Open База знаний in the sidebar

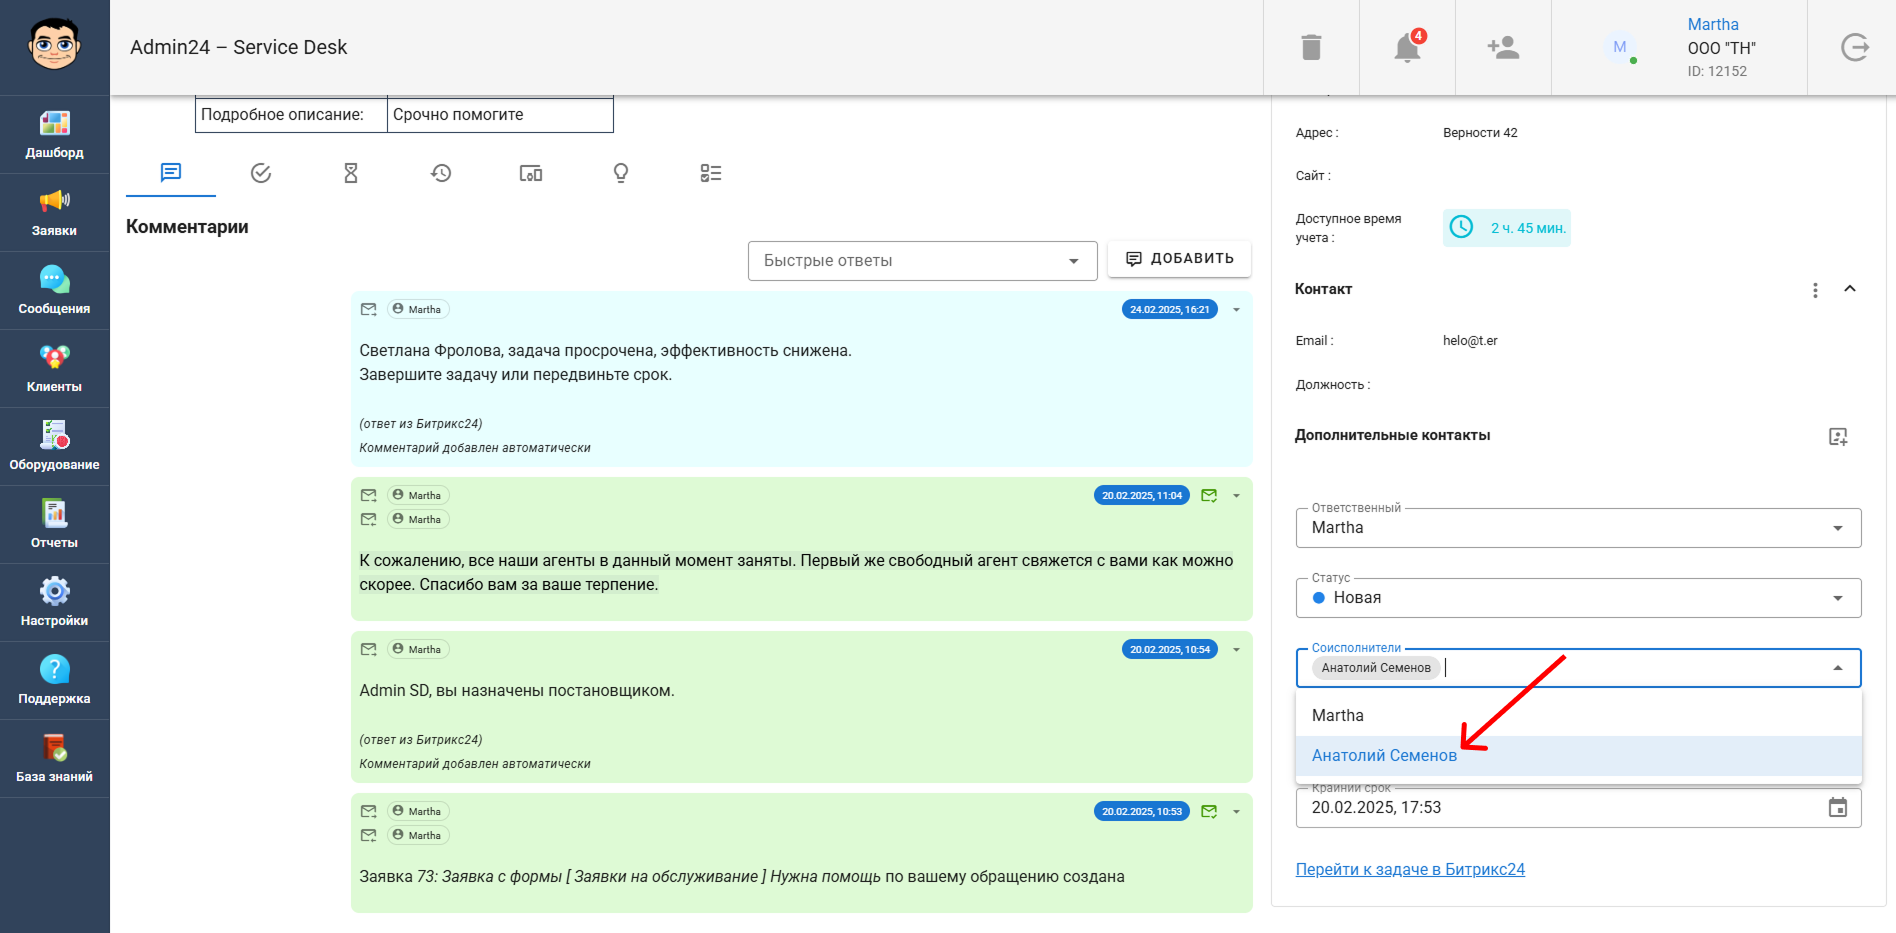click(x=55, y=759)
